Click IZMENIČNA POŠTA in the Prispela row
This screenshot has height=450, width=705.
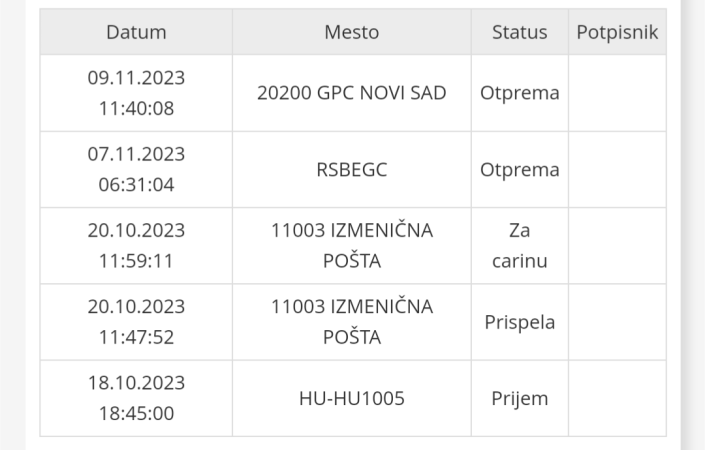pyautogui.click(x=351, y=322)
